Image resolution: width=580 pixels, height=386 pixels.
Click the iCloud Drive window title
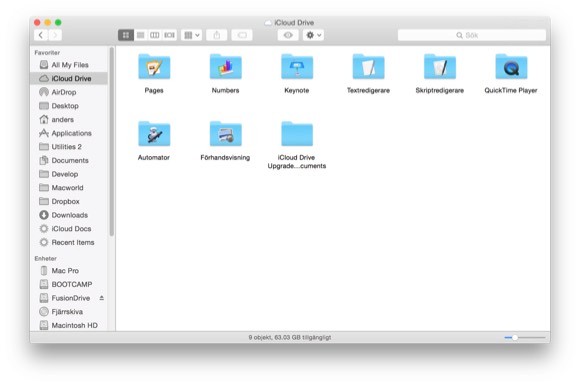click(294, 23)
